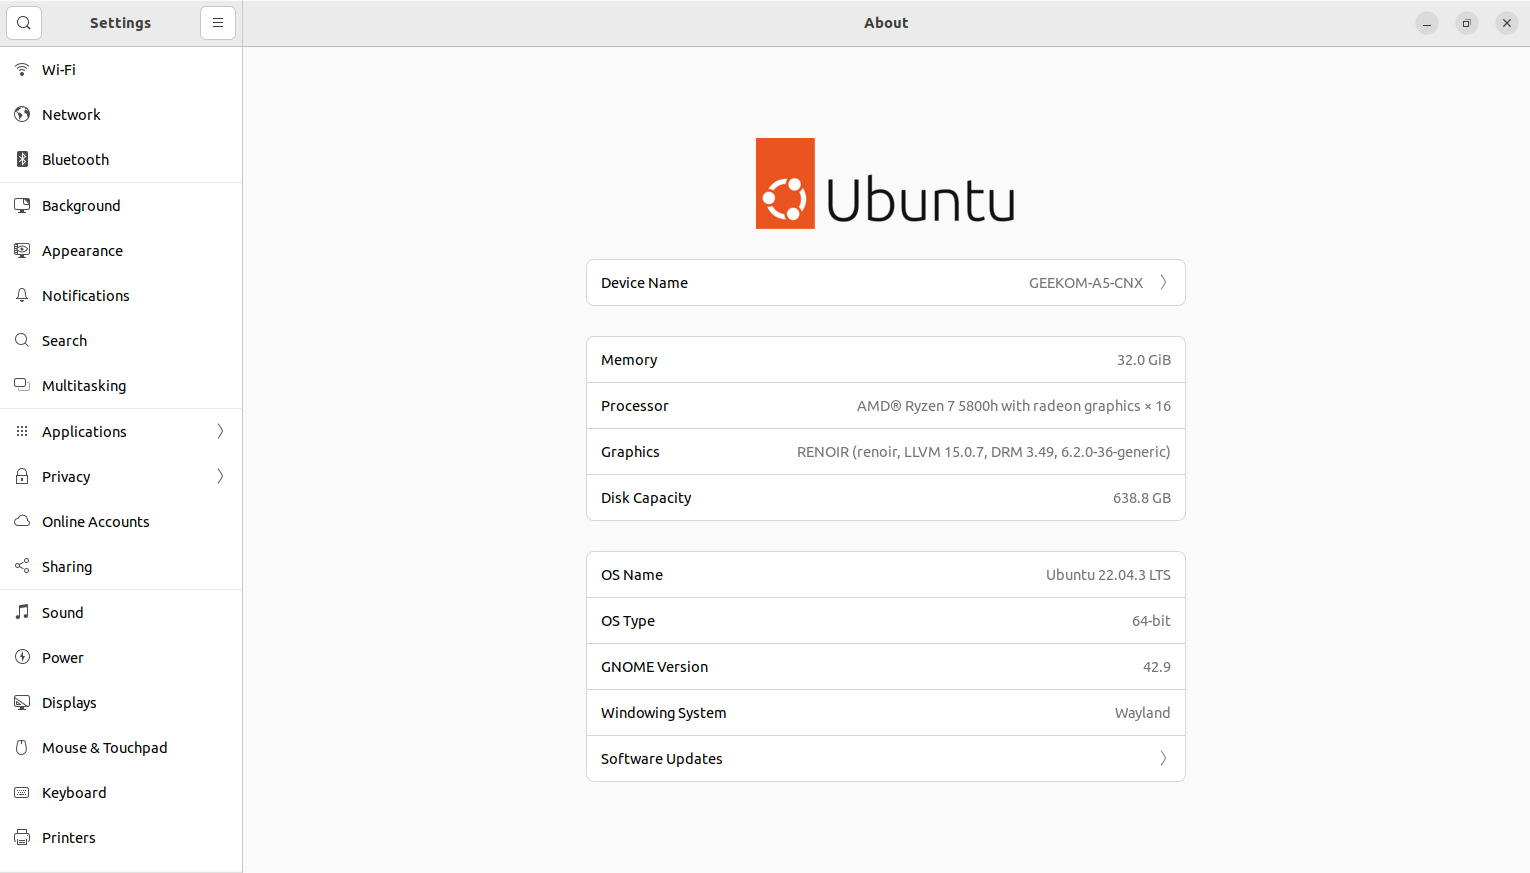Click the Disk Capacity value 638.8 GB
1530x873 pixels.
pos(1142,498)
